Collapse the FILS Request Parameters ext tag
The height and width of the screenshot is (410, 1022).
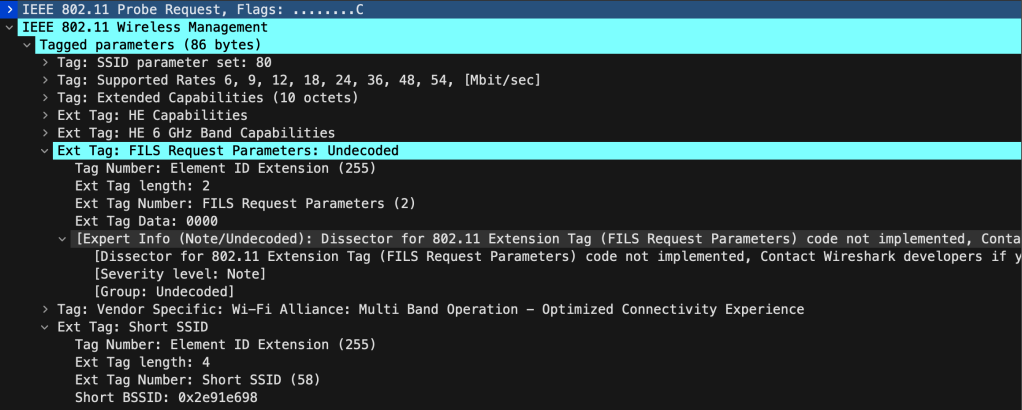[45, 151]
